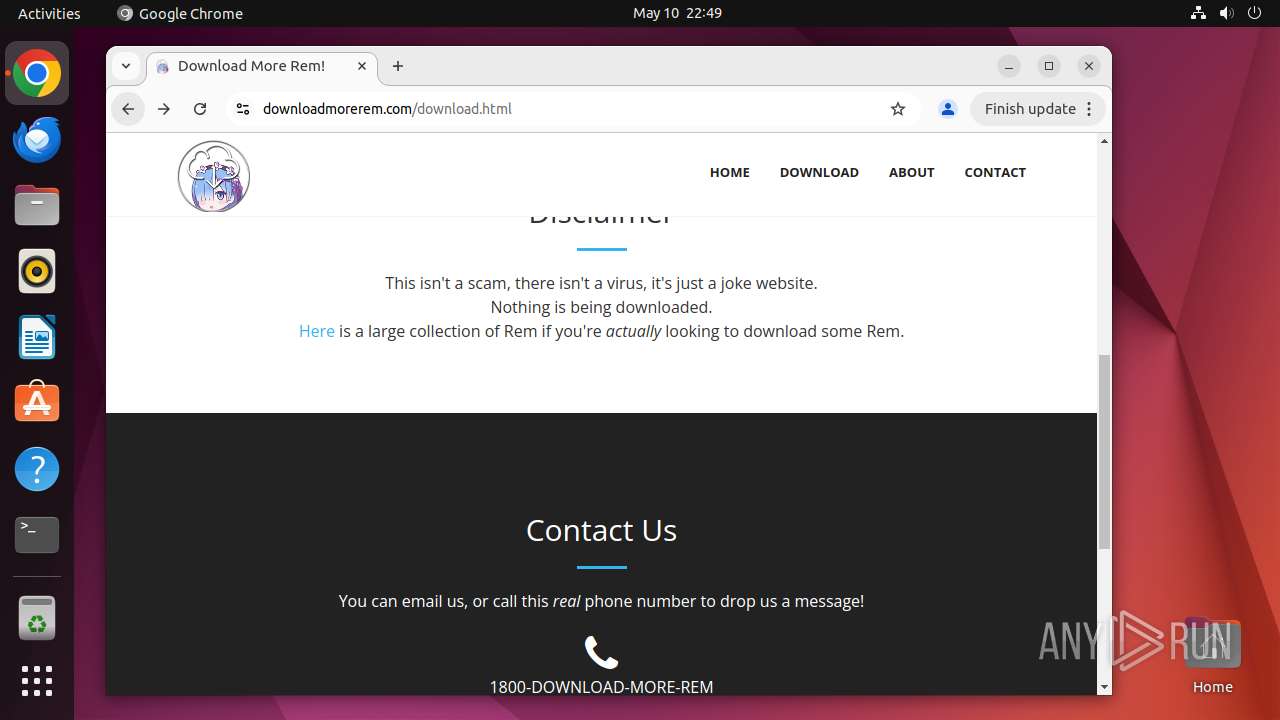
Task: Open the network status tray icon
Action: pyautogui.click(x=1199, y=13)
